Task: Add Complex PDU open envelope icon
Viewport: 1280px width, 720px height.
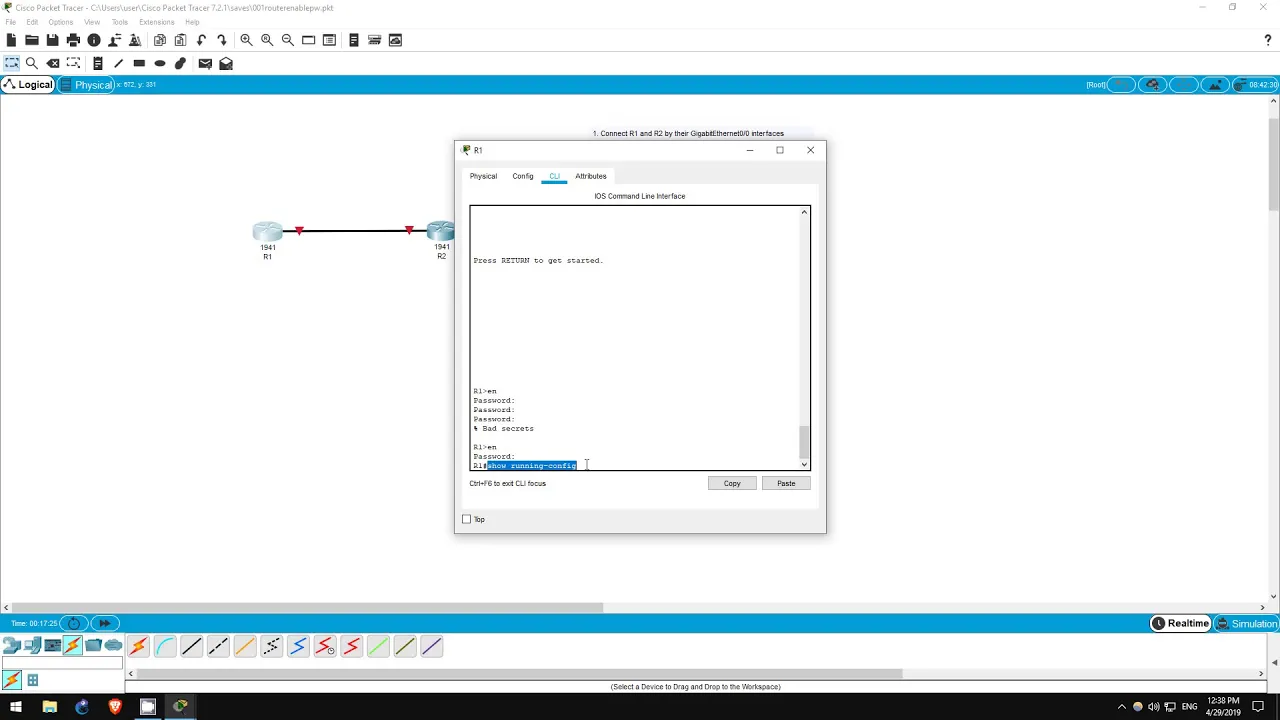Action: pyautogui.click(x=226, y=63)
